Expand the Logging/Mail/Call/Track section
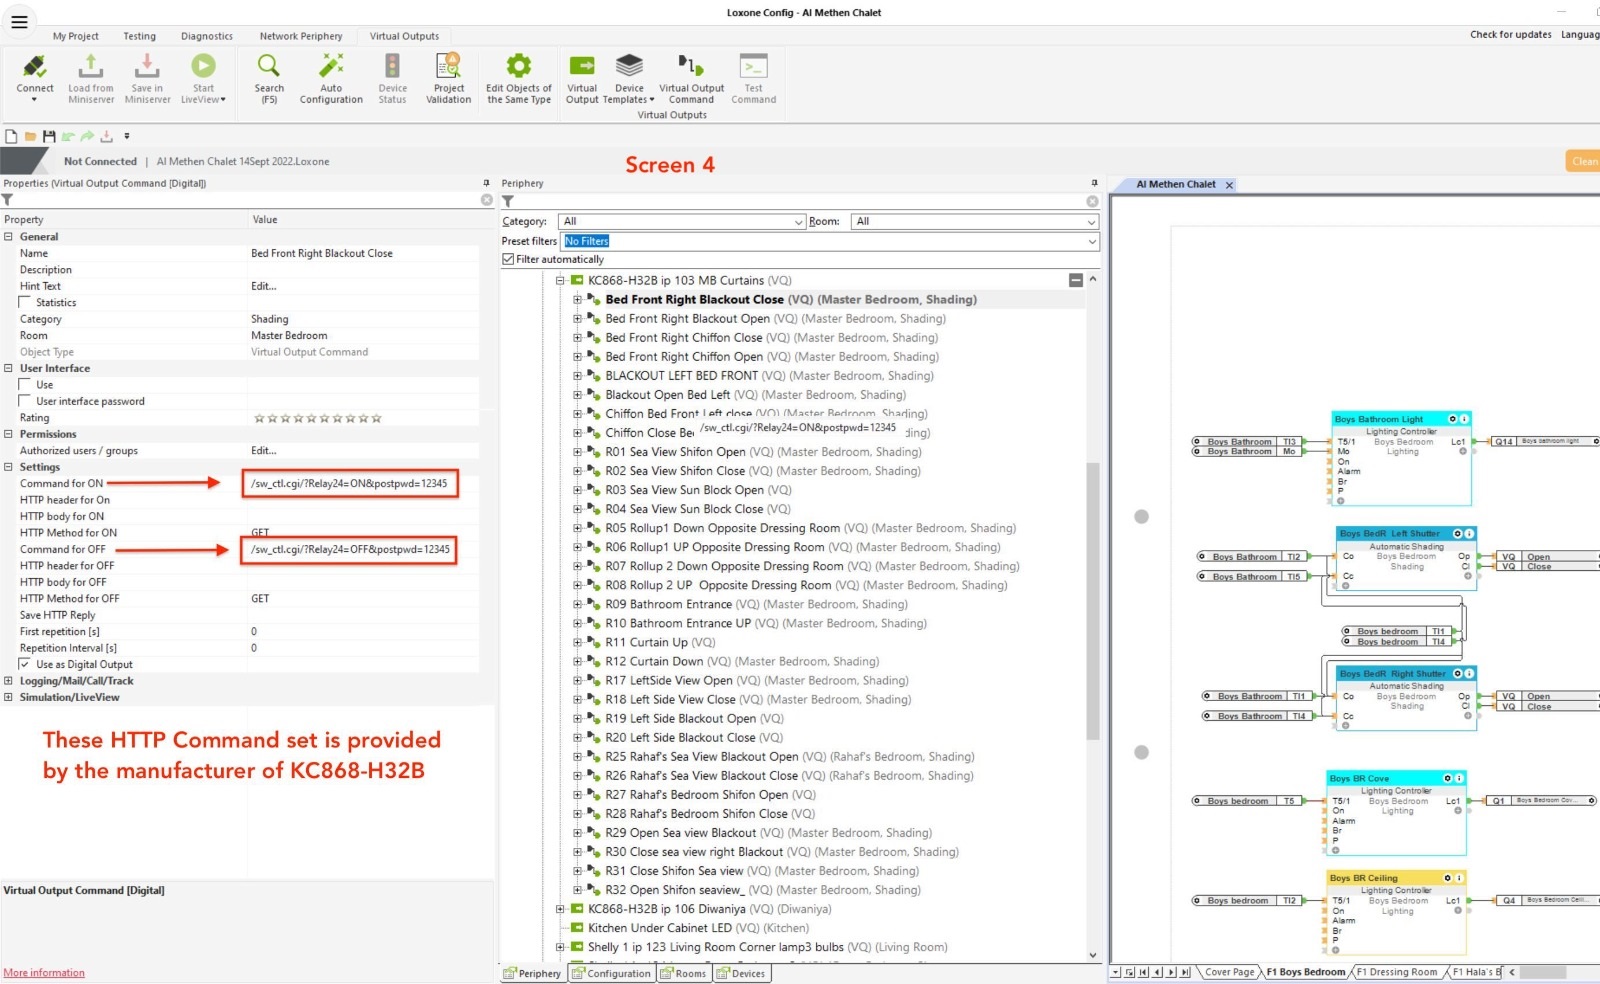 pyautogui.click(x=8, y=681)
